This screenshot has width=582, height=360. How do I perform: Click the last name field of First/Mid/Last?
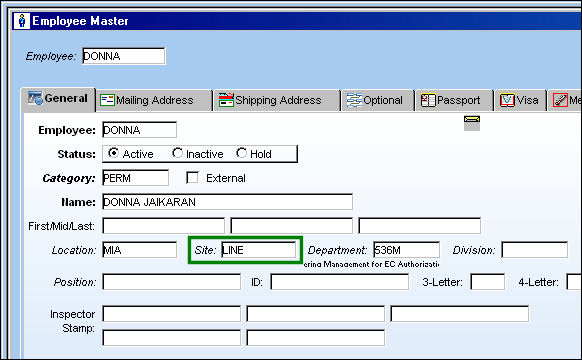click(420, 226)
